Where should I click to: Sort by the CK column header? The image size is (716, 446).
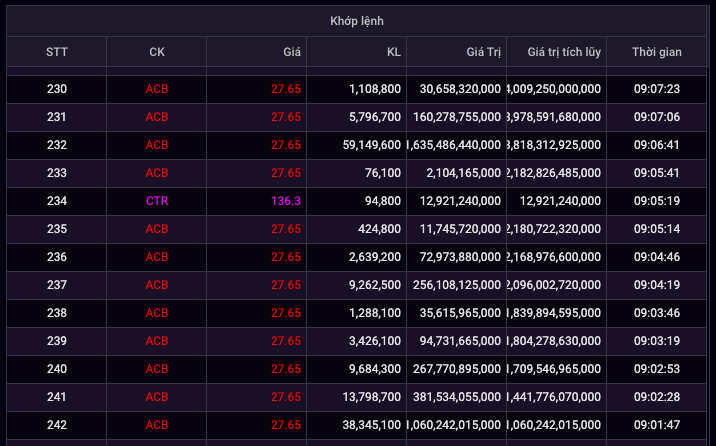tap(157, 52)
